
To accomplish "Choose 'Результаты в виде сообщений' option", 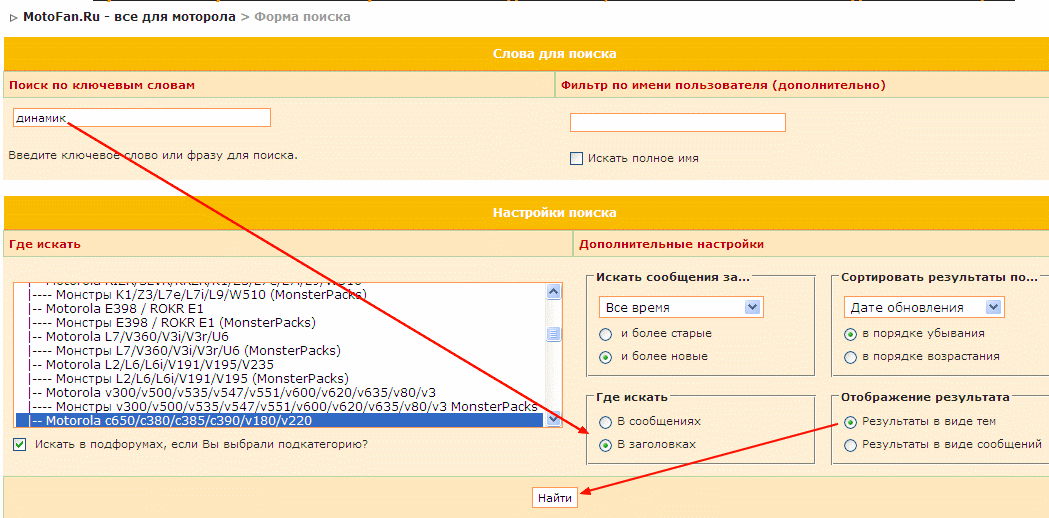I will tap(850, 445).
